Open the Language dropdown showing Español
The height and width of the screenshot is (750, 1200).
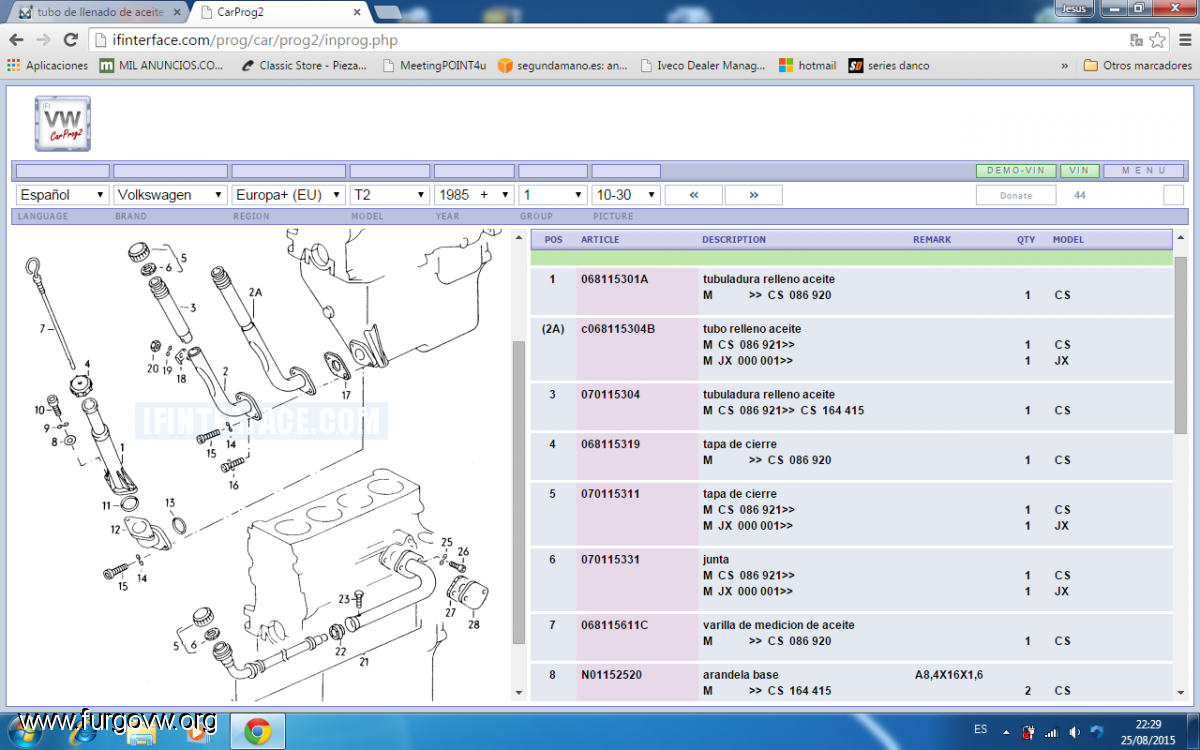click(x=62, y=195)
